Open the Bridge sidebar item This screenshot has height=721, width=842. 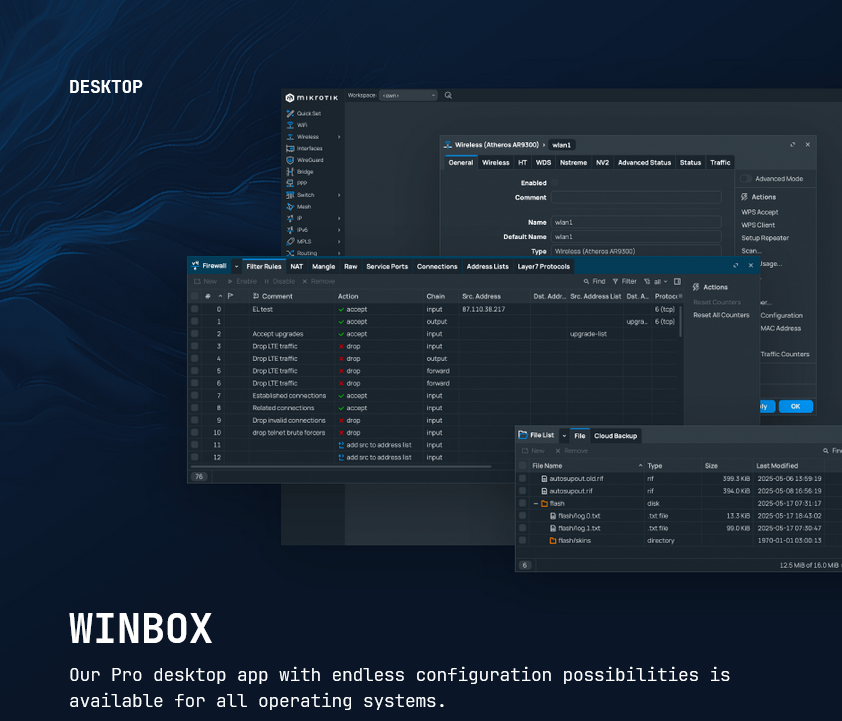pyautogui.click(x=300, y=172)
